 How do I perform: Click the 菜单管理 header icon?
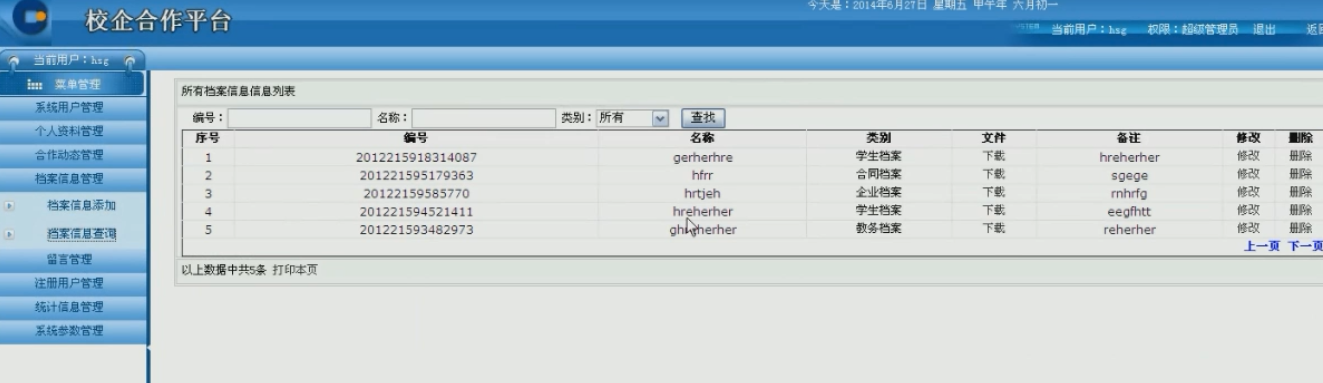[x=35, y=84]
